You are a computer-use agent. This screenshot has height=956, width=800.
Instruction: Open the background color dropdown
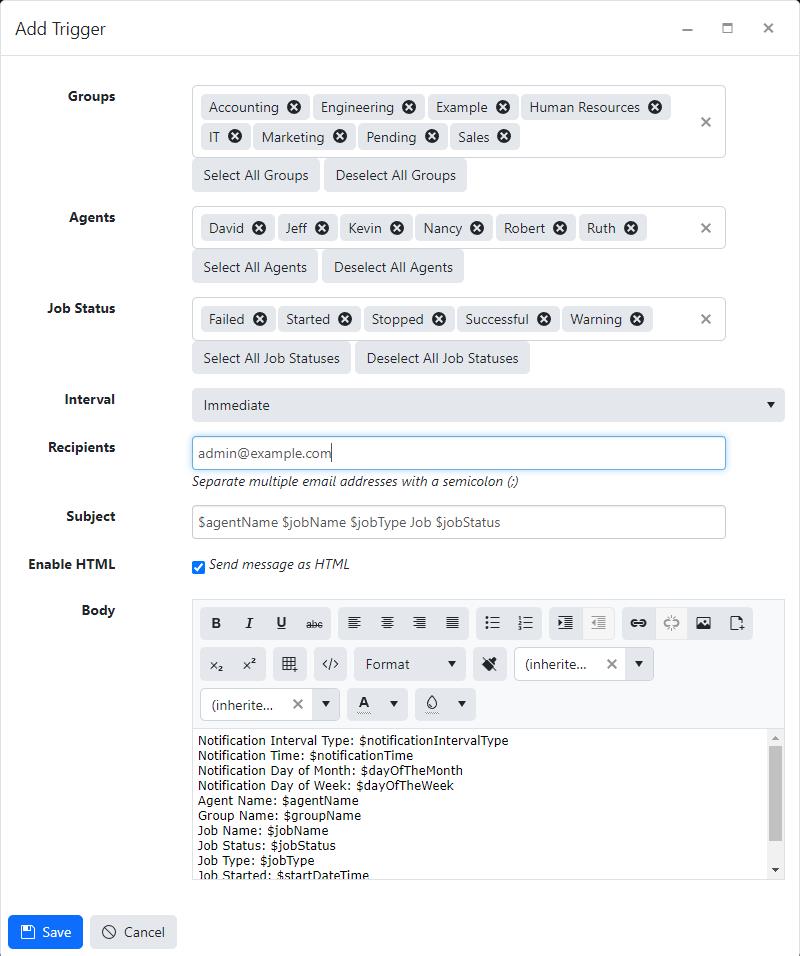coord(445,704)
